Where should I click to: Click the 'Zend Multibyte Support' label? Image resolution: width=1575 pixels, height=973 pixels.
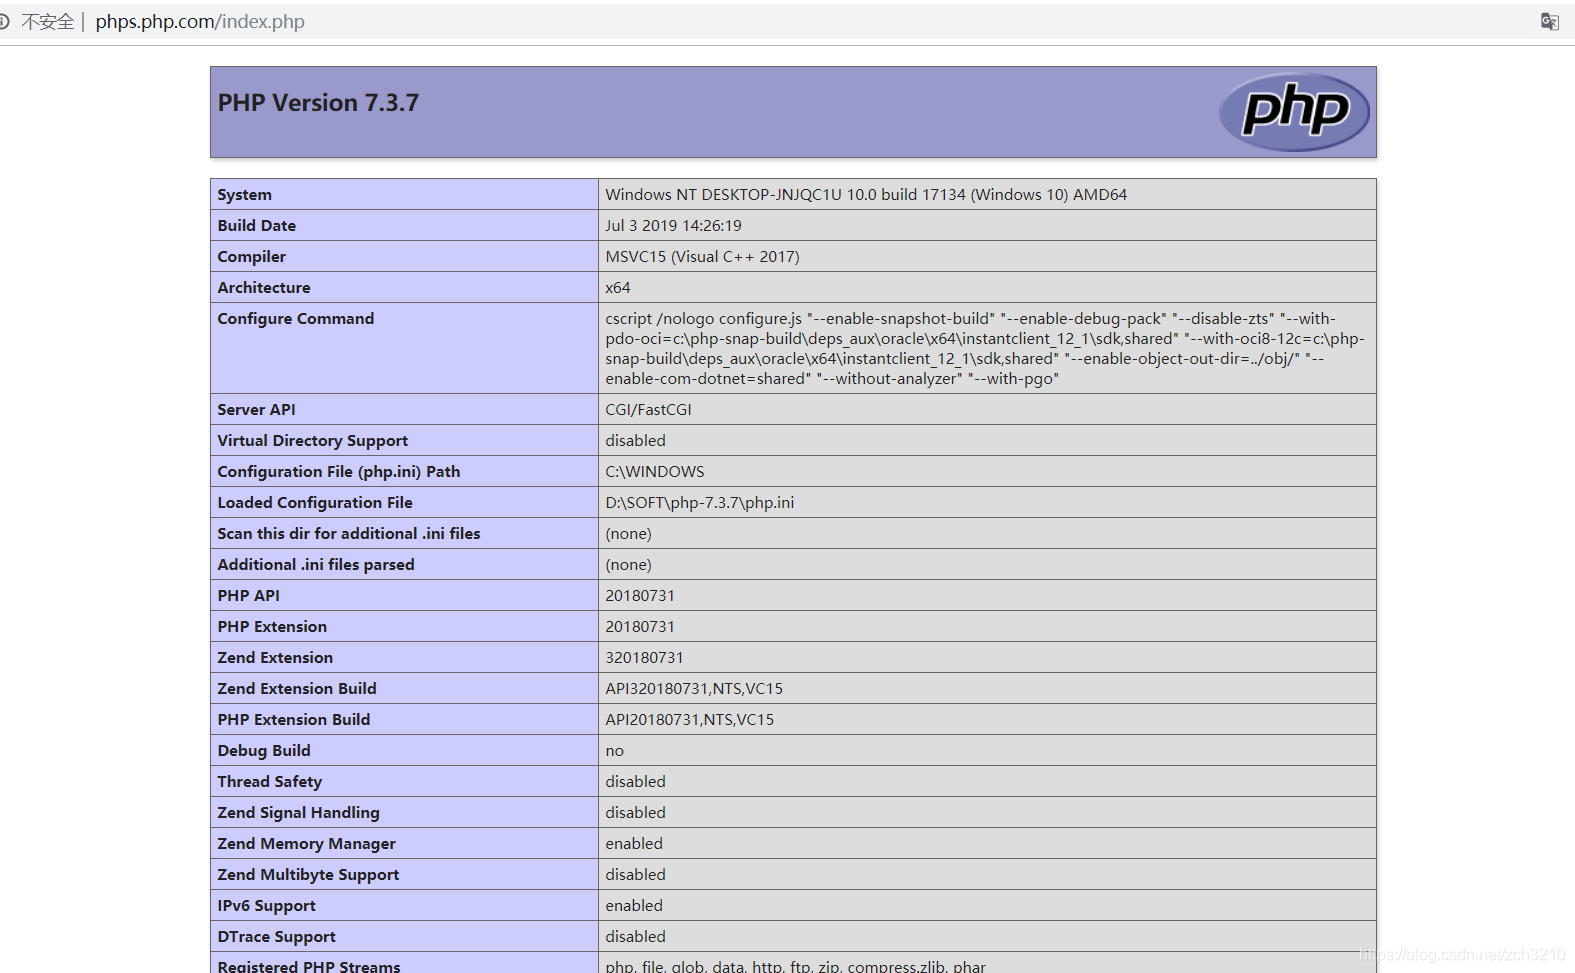[x=308, y=874]
